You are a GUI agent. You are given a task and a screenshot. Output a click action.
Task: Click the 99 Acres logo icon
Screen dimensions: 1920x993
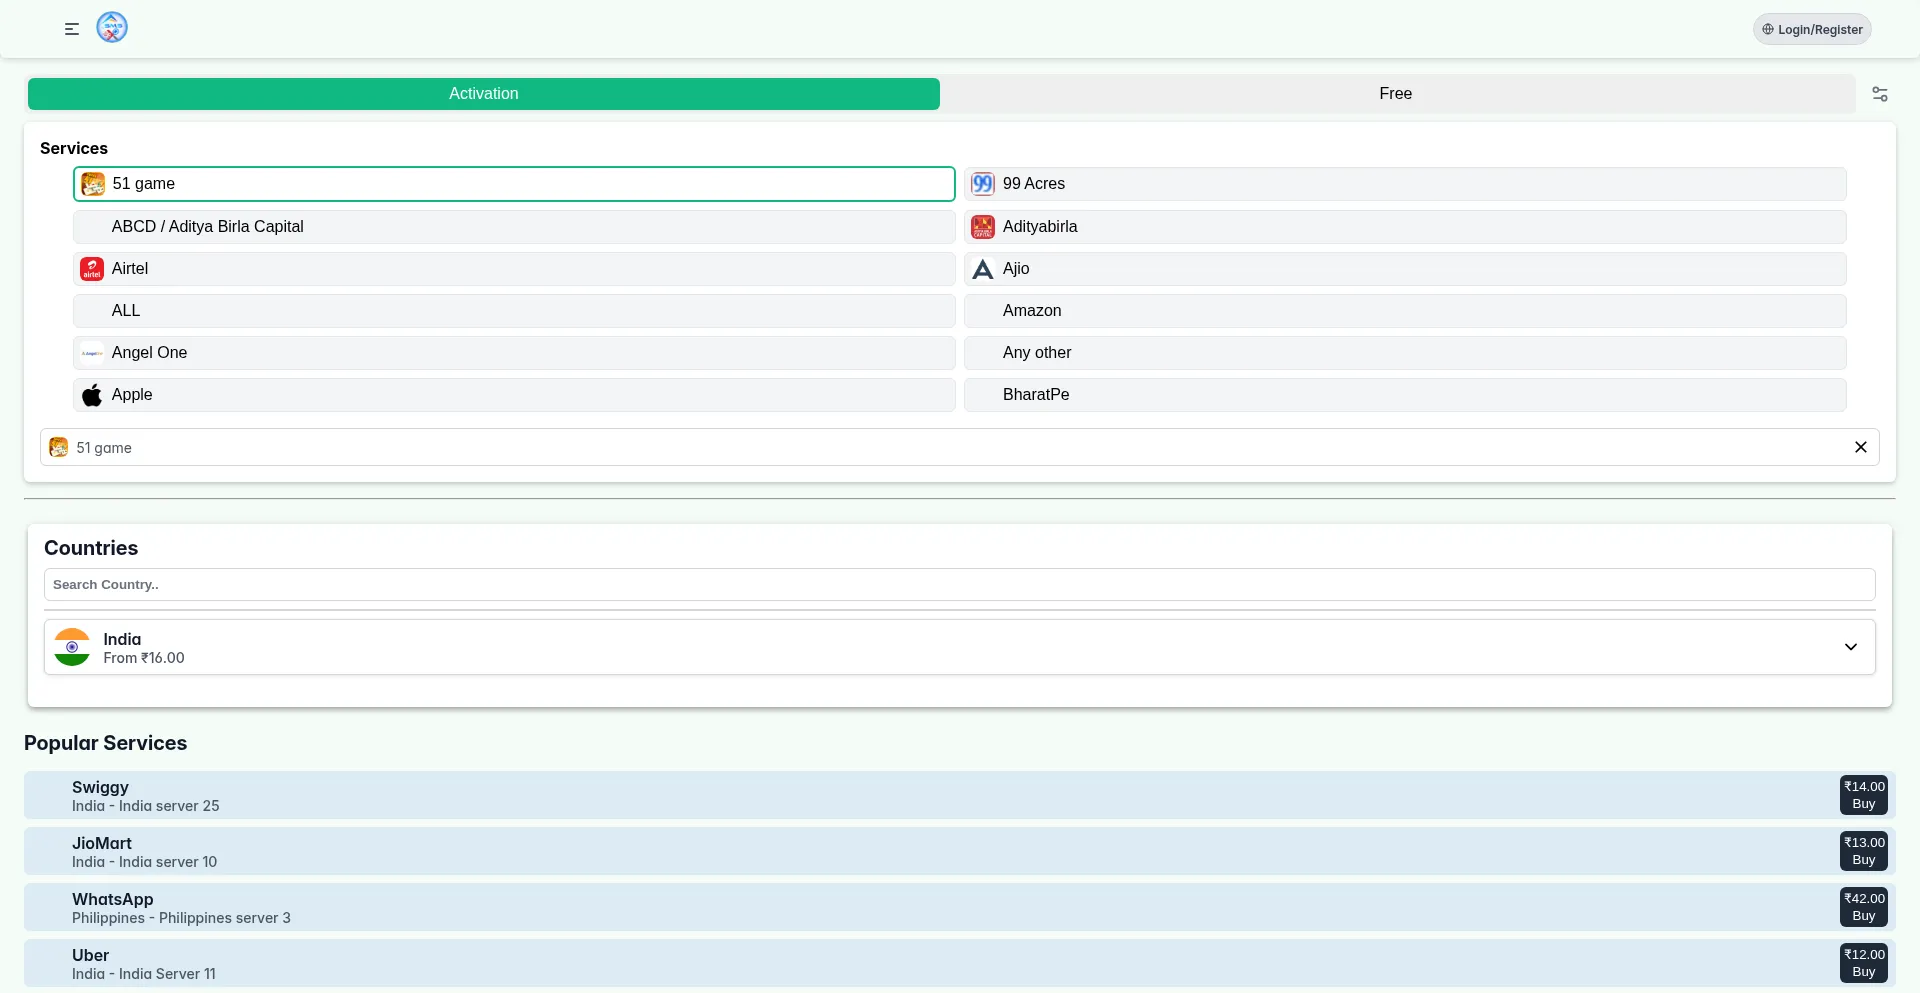(x=983, y=184)
